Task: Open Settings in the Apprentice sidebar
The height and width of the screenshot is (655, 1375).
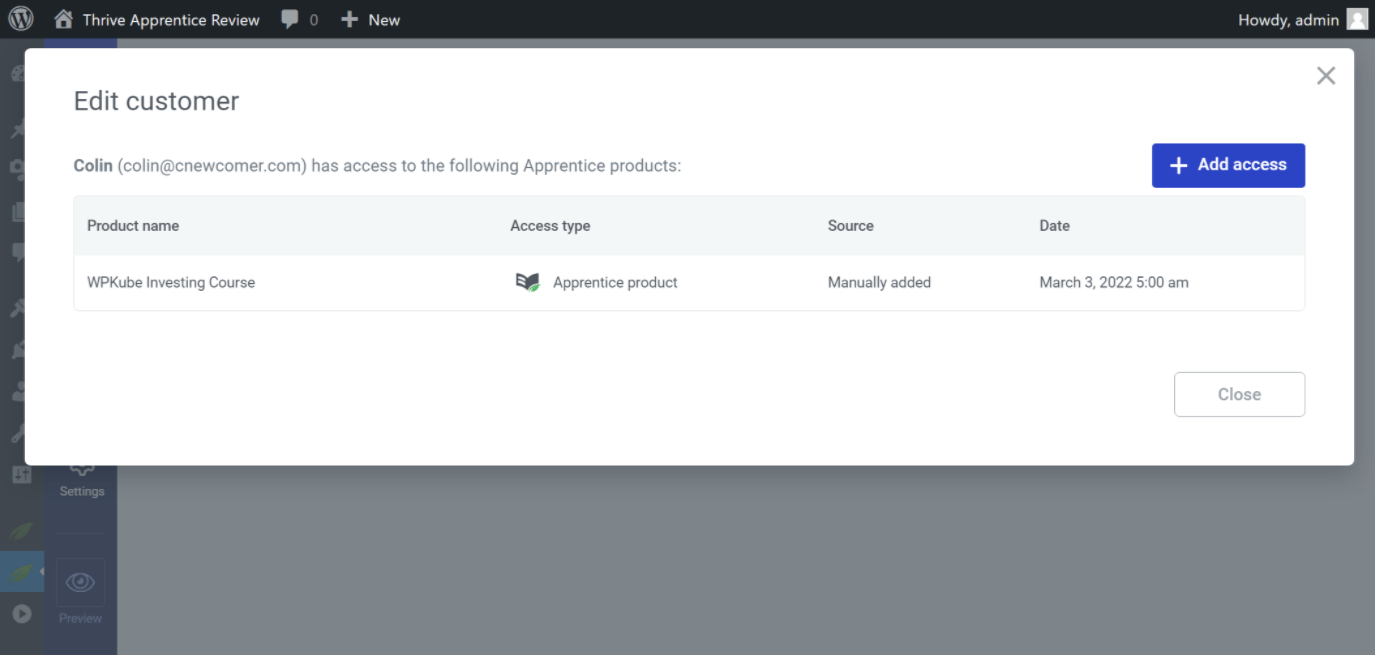Action: [81, 480]
